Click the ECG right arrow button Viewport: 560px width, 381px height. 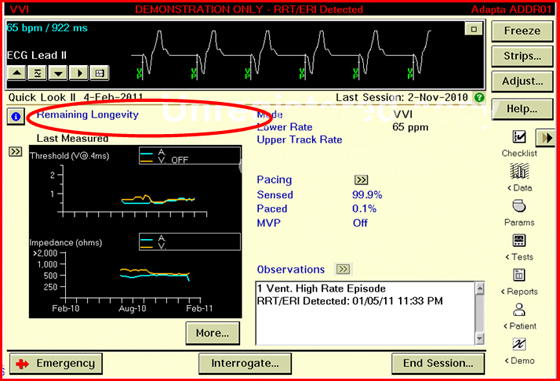click(x=79, y=73)
